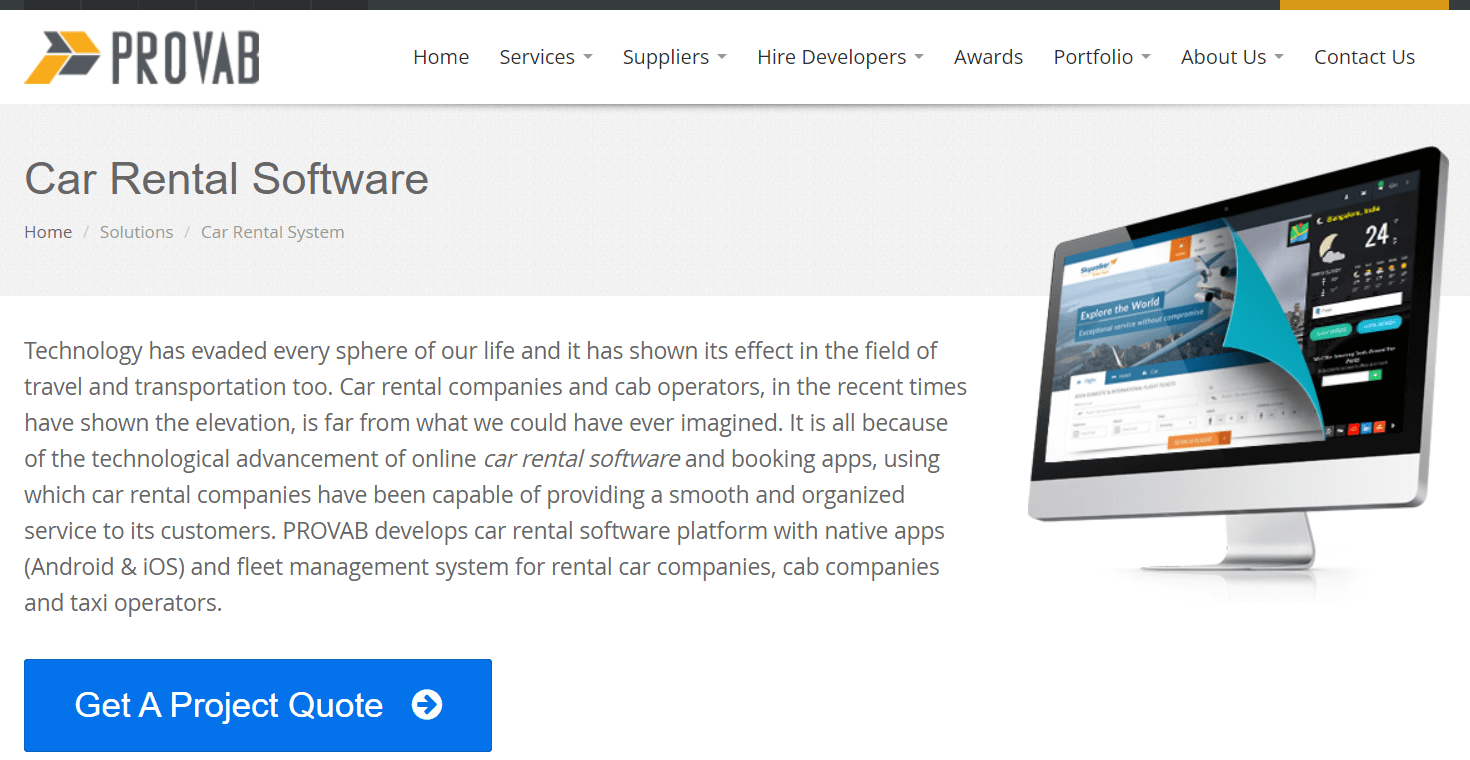This screenshot has width=1470, height=760.
Task: Open the About Us menu label
Action: [1224, 57]
